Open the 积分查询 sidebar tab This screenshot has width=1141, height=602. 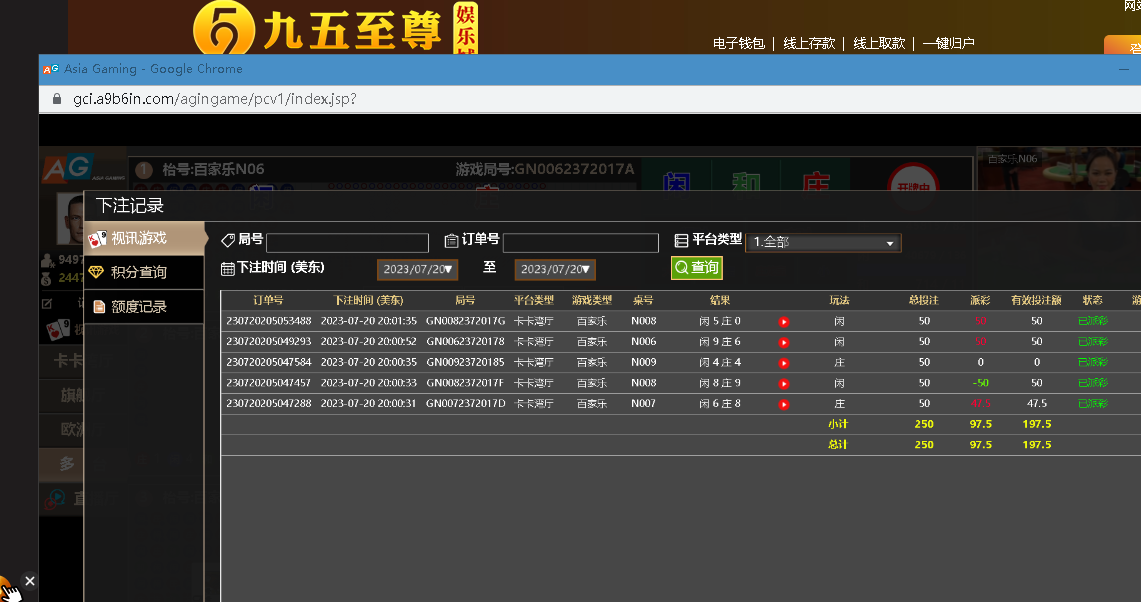click(x=144, y=272)
